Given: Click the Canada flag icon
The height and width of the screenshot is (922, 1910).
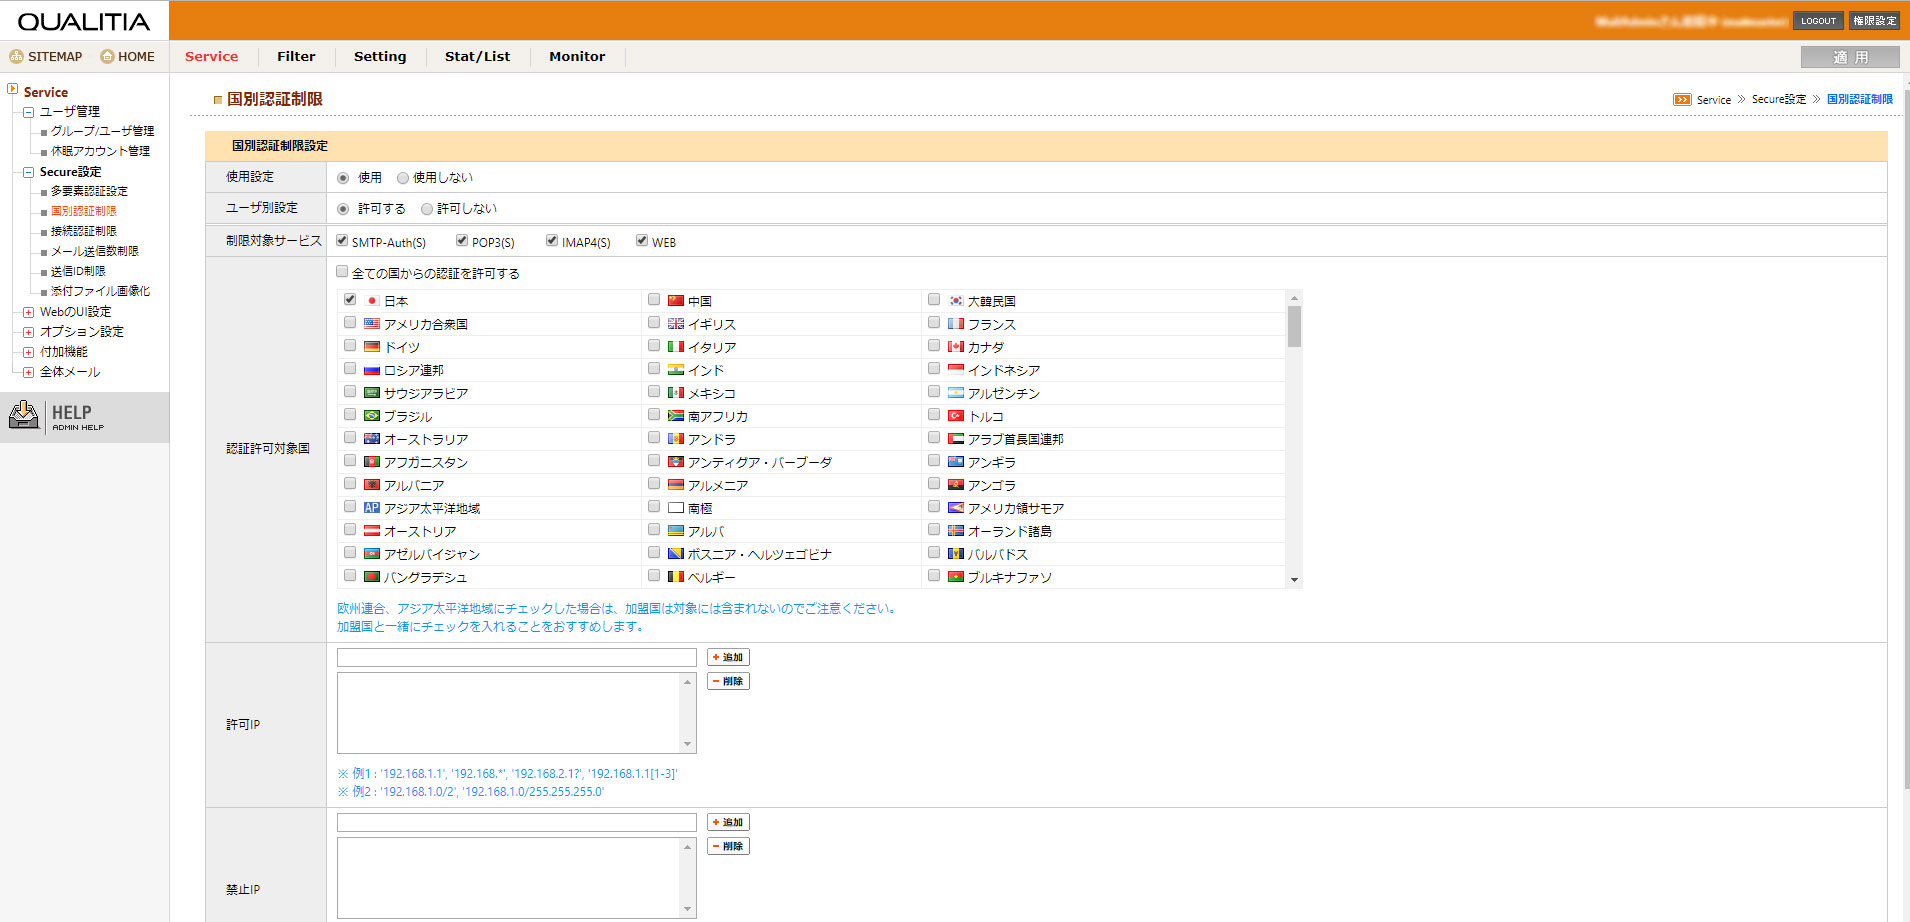Looking at the screenshot, I should [956, 347].
